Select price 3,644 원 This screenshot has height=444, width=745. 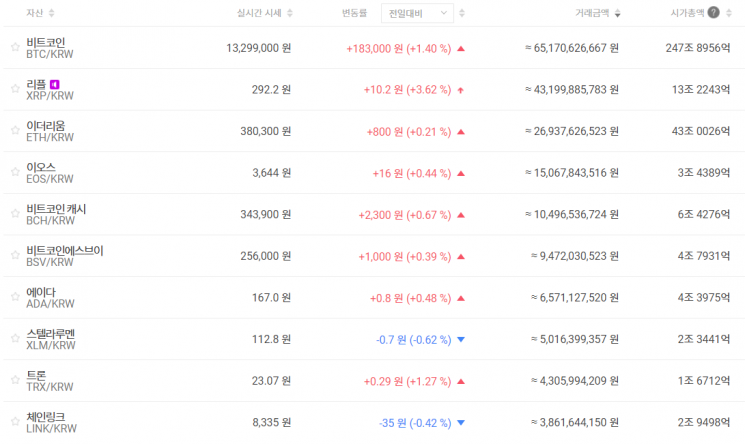[272, 173]
